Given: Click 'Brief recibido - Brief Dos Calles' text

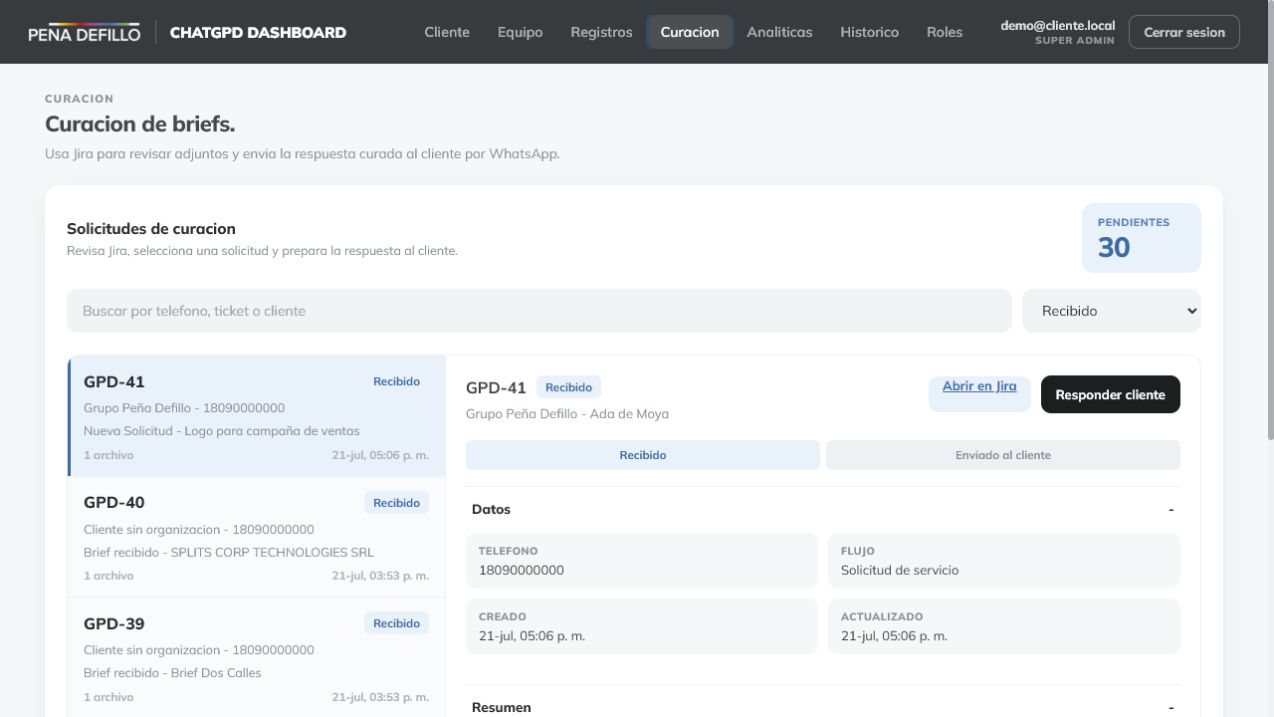Looking at the screenshot, I should tap(172, 673).
